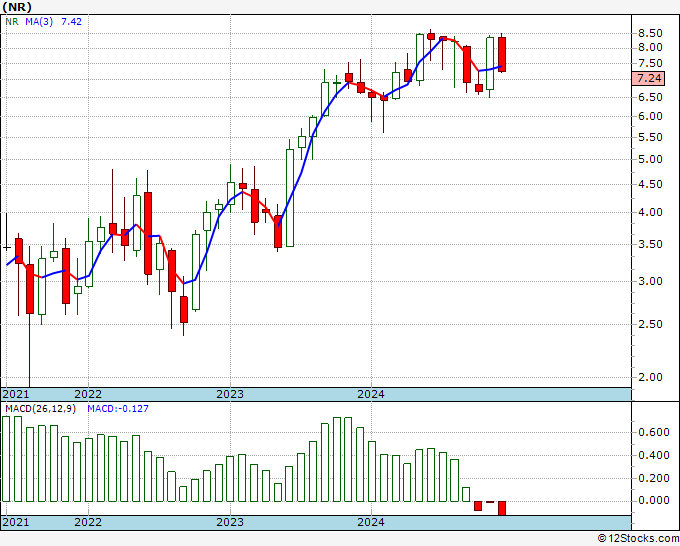Click the last red negative MACD histogram bar

pos(502,508)
